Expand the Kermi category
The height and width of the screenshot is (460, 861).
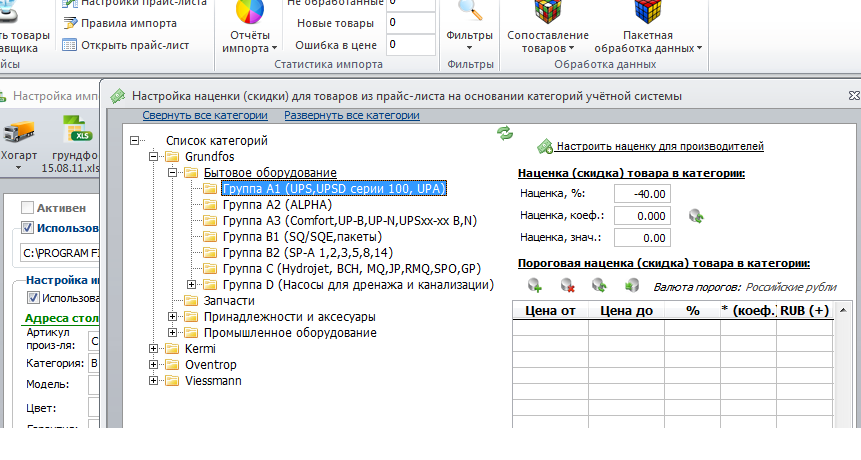[x=154, y=349]
